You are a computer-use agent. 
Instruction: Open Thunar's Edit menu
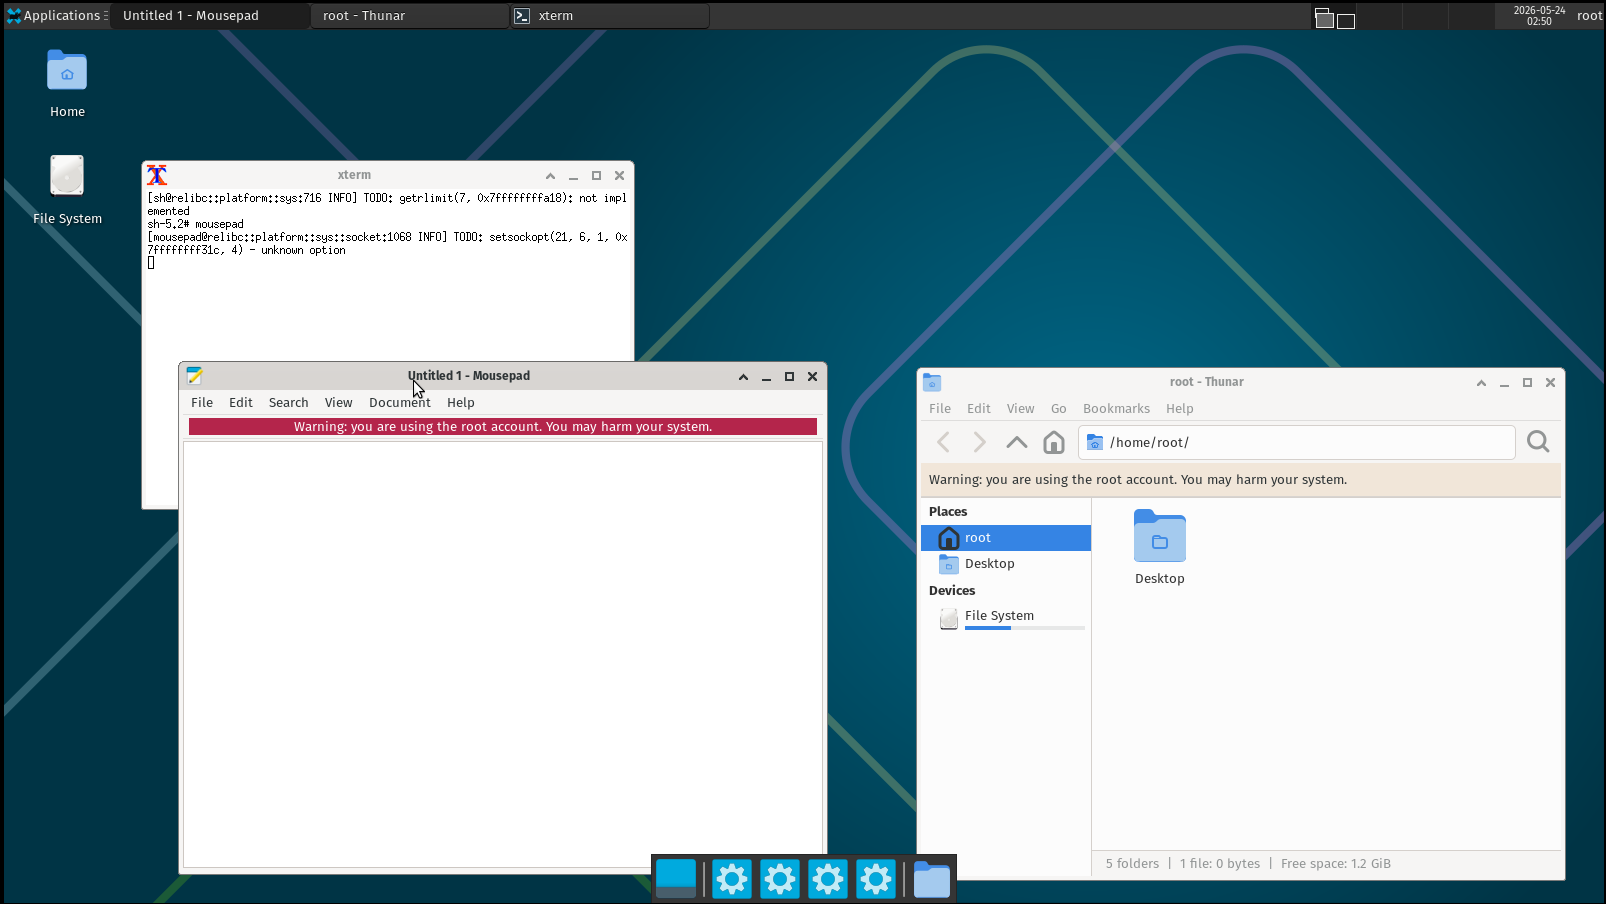coord(979,409)
